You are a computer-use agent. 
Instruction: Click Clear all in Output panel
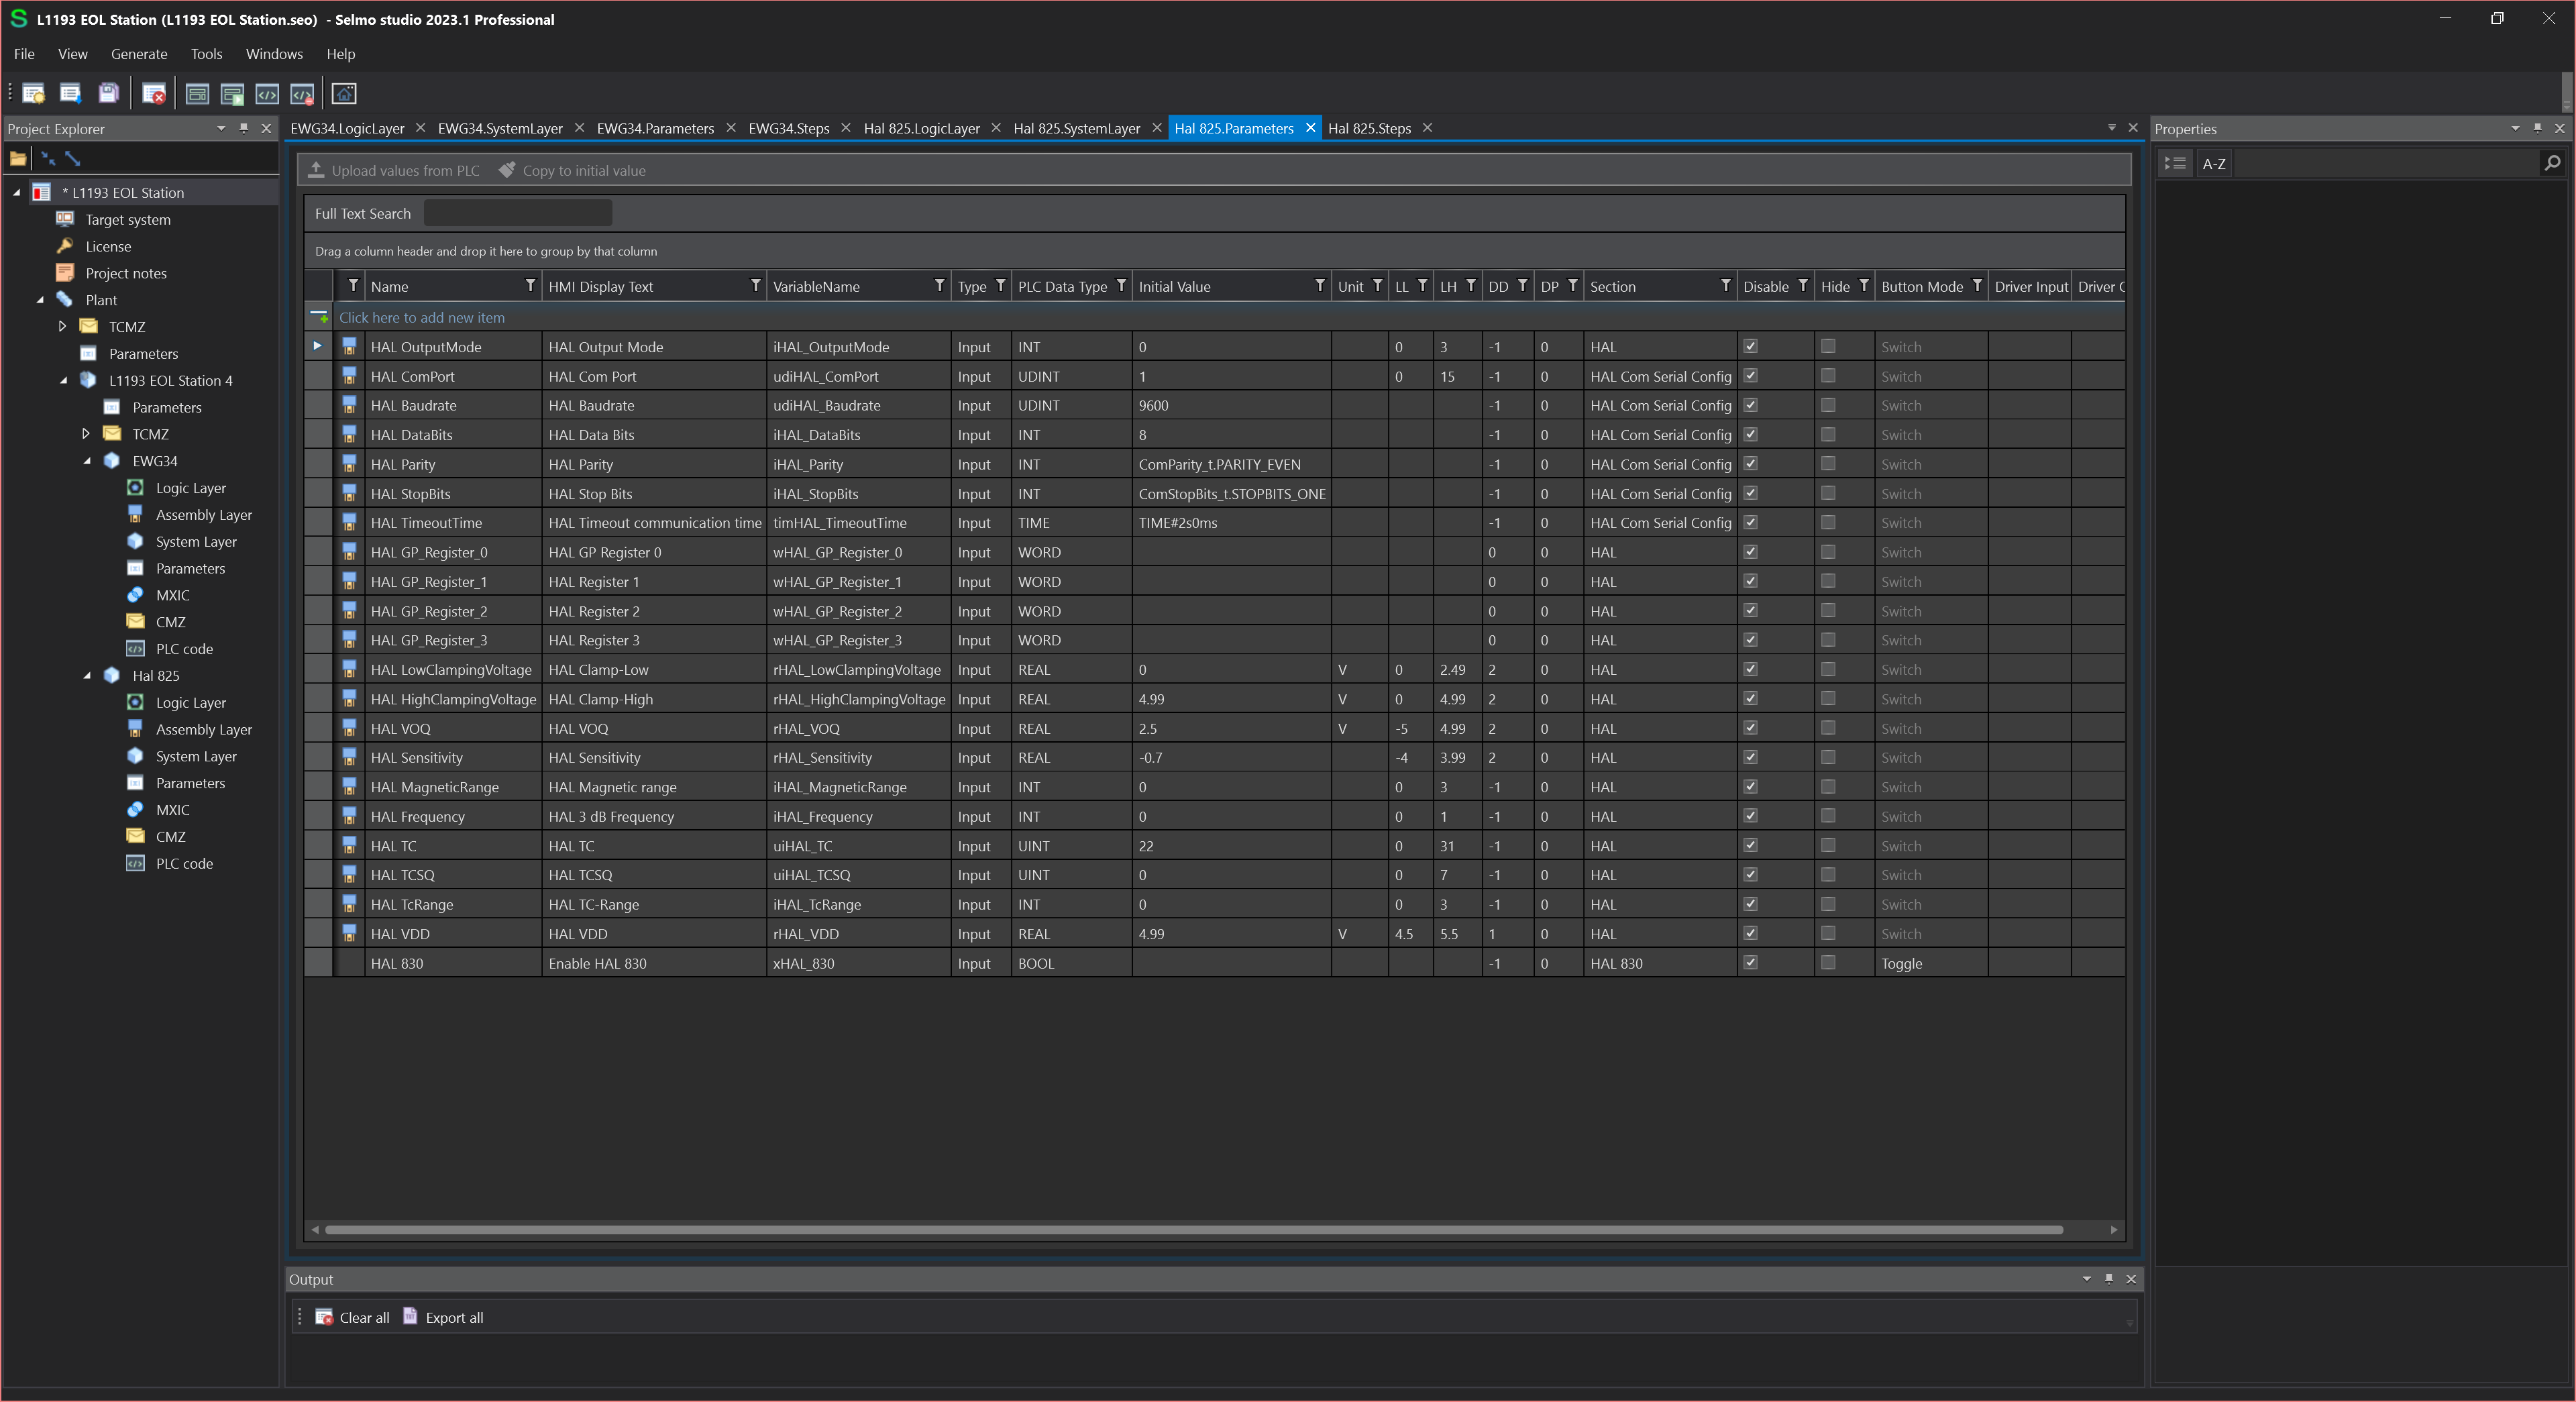[x=353, y=1317]
